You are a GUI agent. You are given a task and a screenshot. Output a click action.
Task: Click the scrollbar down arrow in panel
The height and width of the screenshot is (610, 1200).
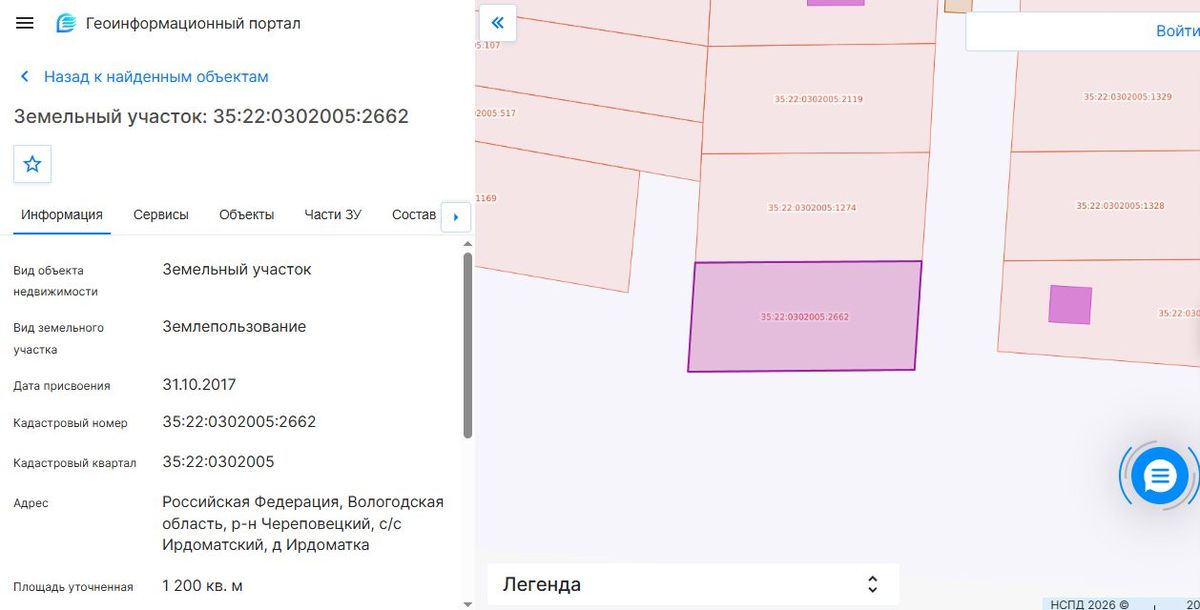pyautogui.click(x=468, y=603)
